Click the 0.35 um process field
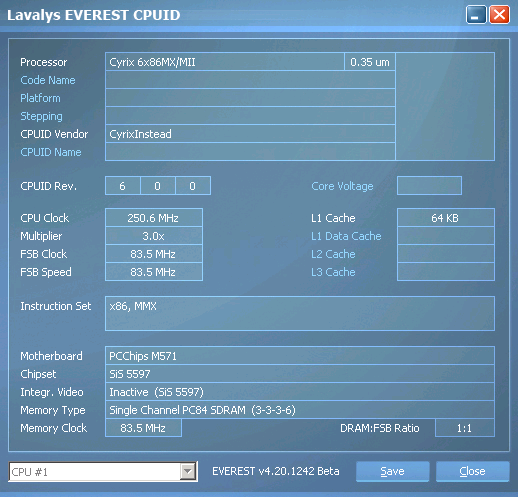 (370, 62)
